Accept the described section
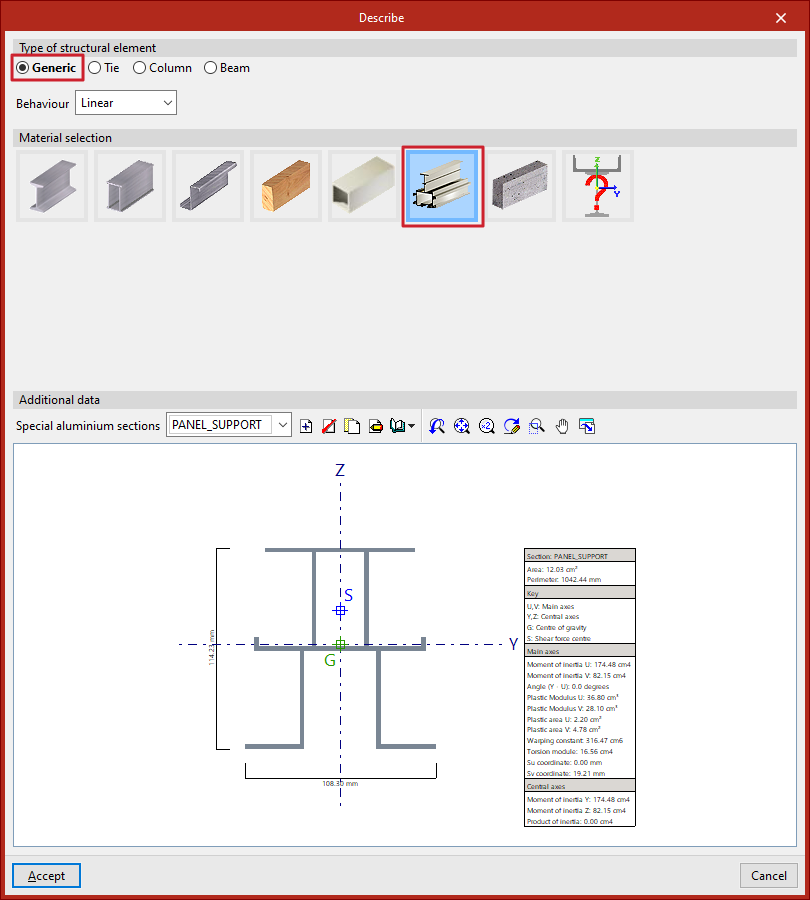The image size is (810, 900). click(x=46, y=875)
